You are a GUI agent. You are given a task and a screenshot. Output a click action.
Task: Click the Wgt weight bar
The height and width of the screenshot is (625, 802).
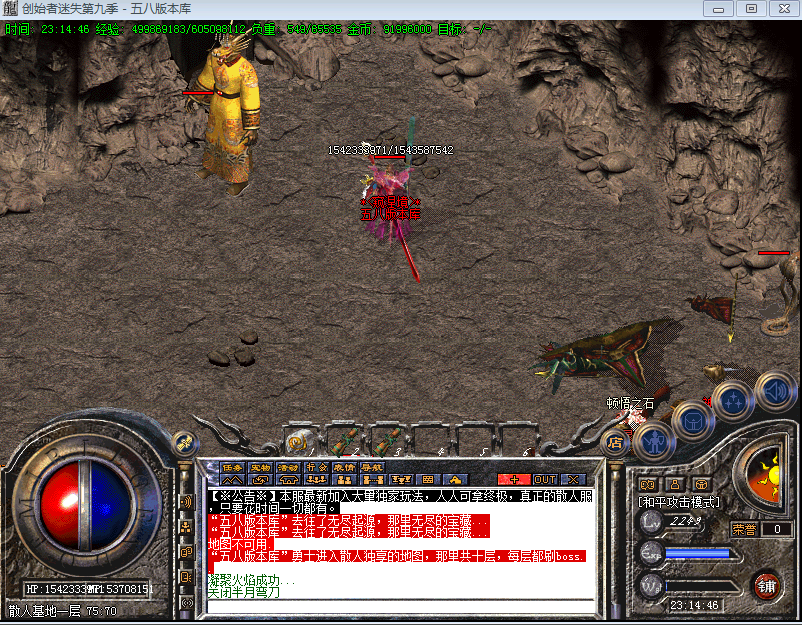701,587
